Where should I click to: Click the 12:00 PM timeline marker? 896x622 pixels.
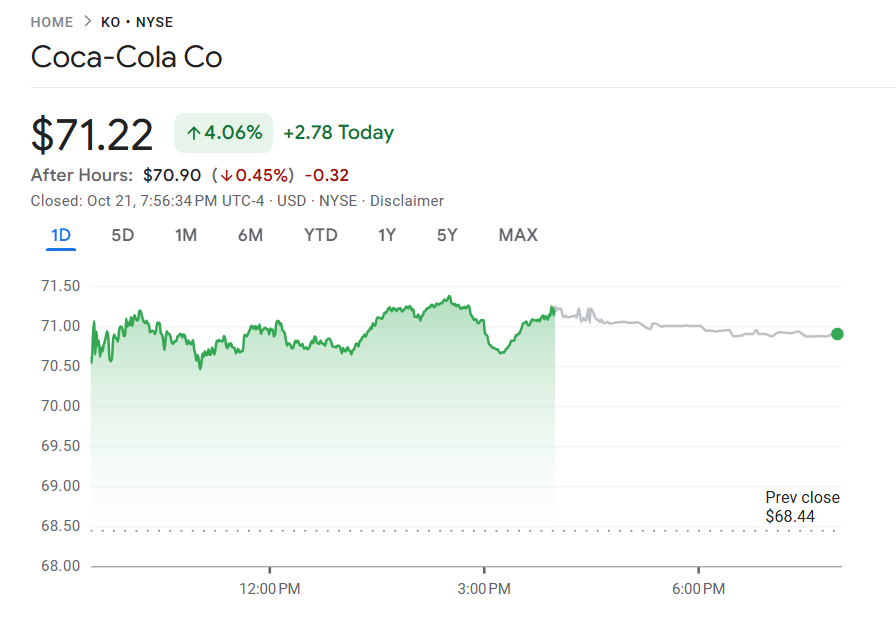coord(270,589)
